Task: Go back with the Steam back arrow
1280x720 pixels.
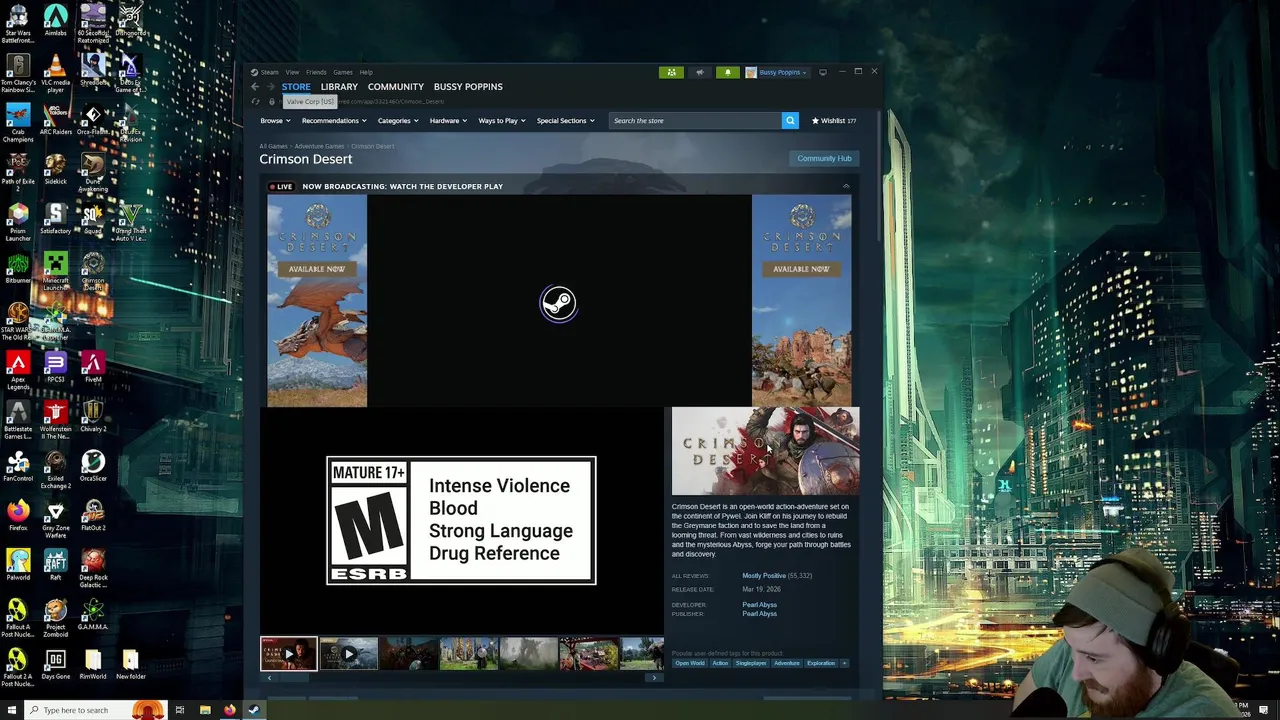Action: tap(255, 87)
